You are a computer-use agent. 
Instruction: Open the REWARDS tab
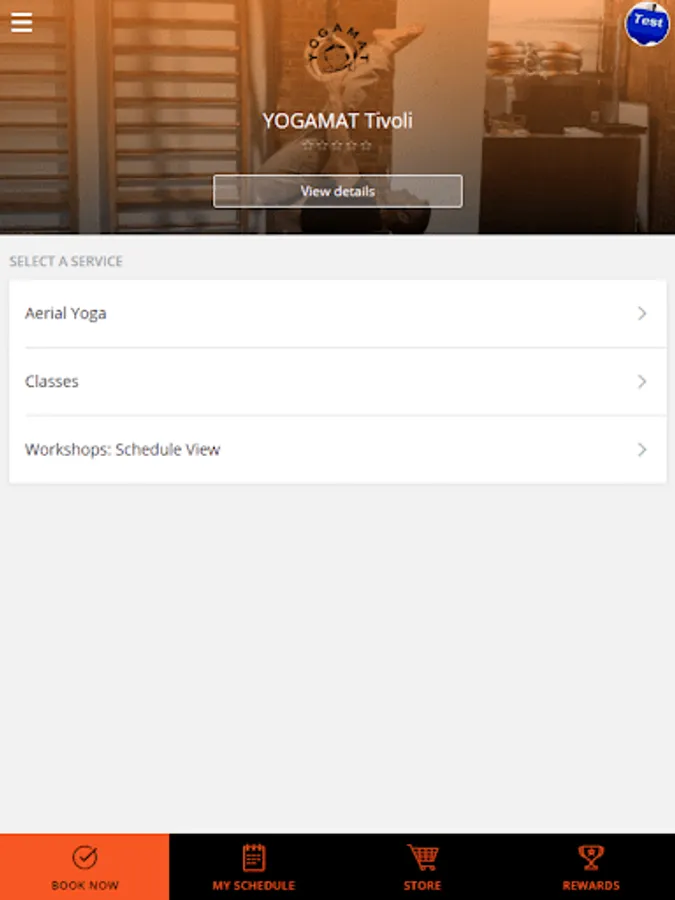tap(591, 867)
